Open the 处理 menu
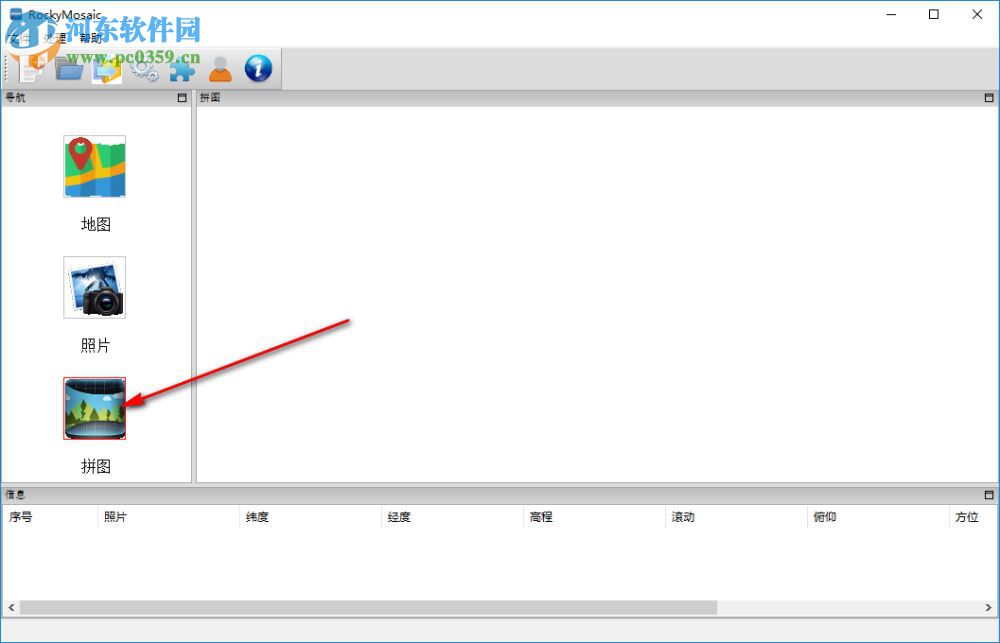The height and width of the screenshot is (643, 1000). tap(55, 38)
